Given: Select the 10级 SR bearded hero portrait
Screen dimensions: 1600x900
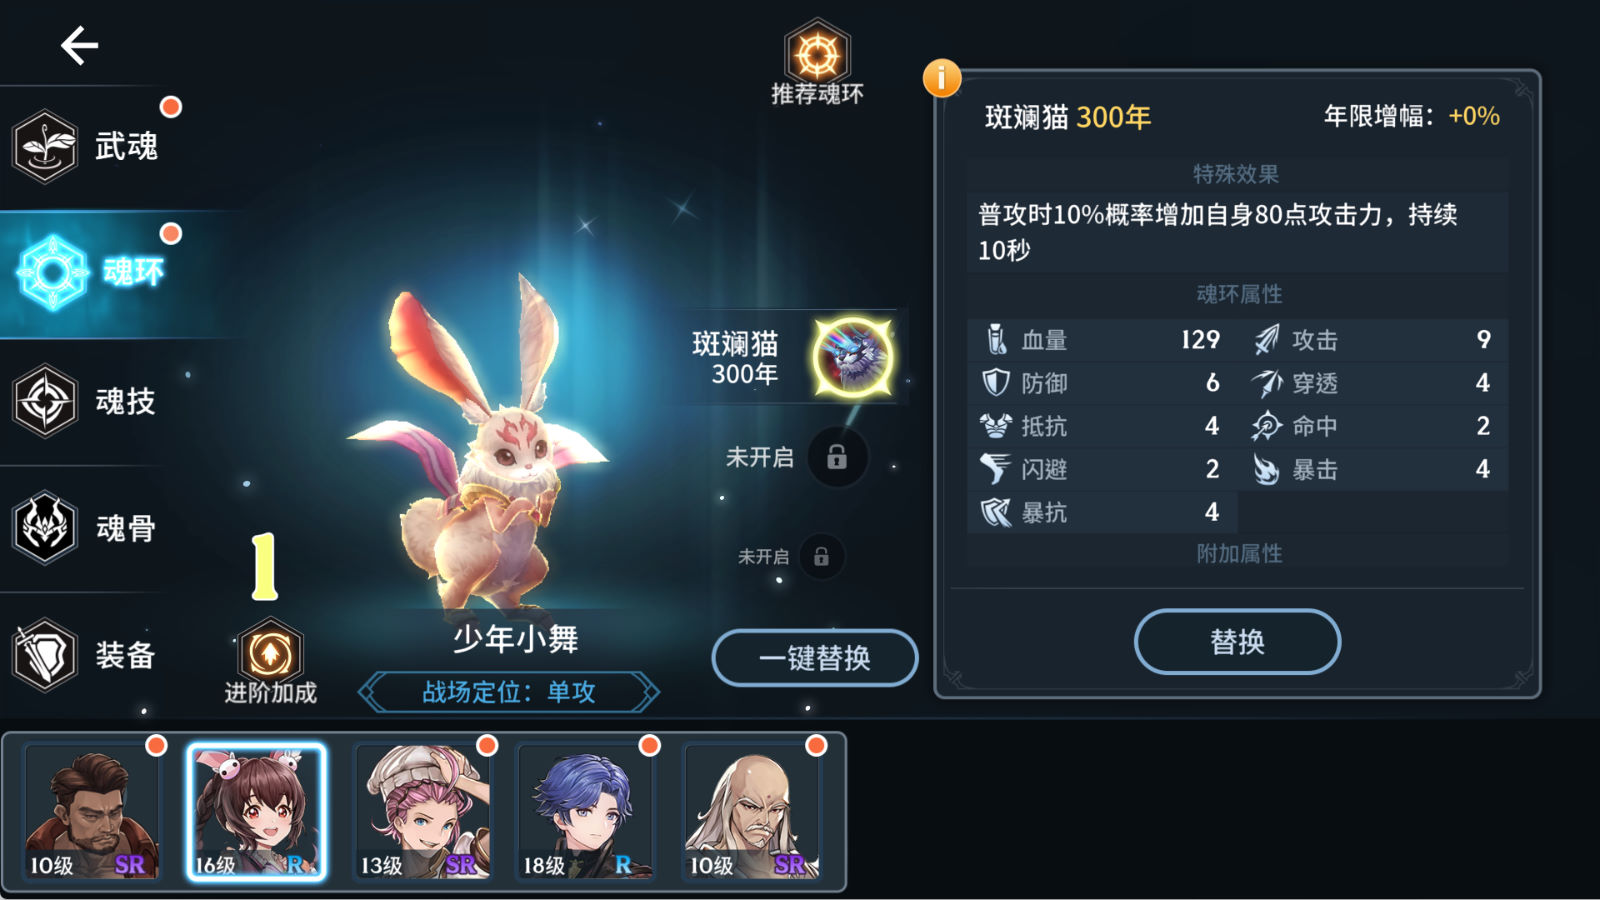Looking at the screenshot, I should coord(91,812).
